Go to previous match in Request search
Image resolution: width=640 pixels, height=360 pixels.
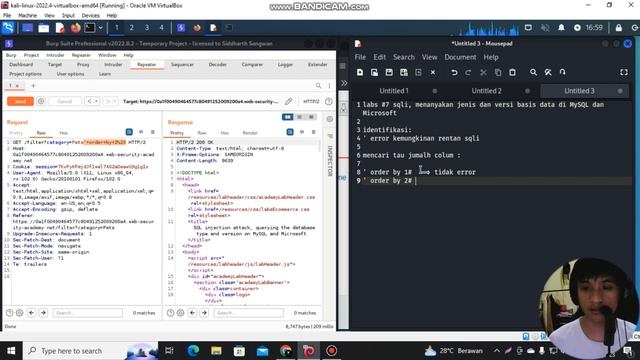(x=31, y=313)
